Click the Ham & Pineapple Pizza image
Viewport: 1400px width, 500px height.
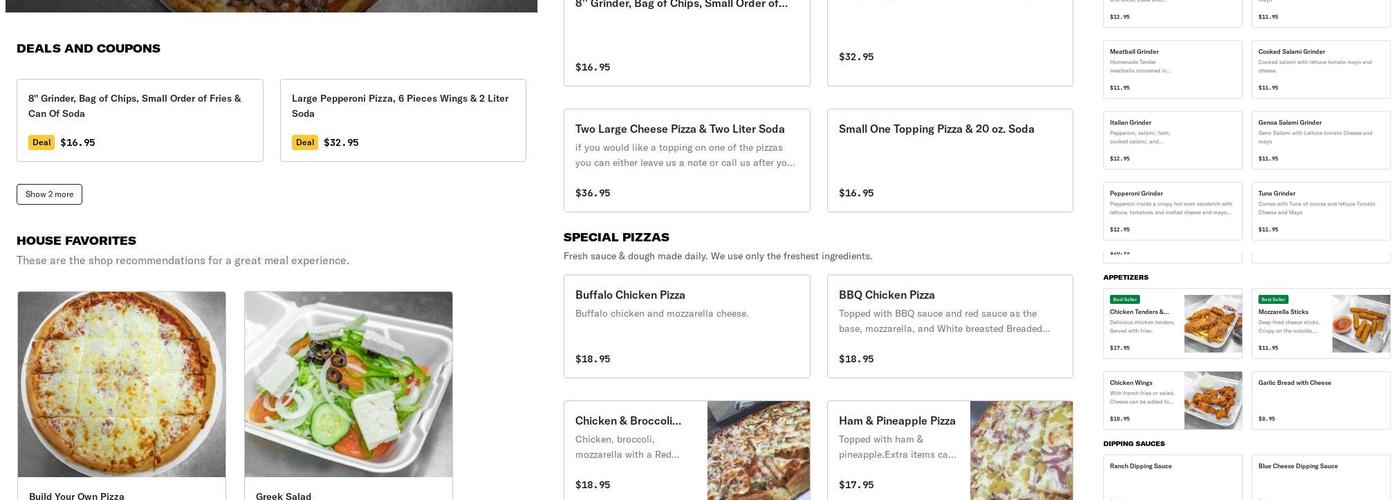1021,450
